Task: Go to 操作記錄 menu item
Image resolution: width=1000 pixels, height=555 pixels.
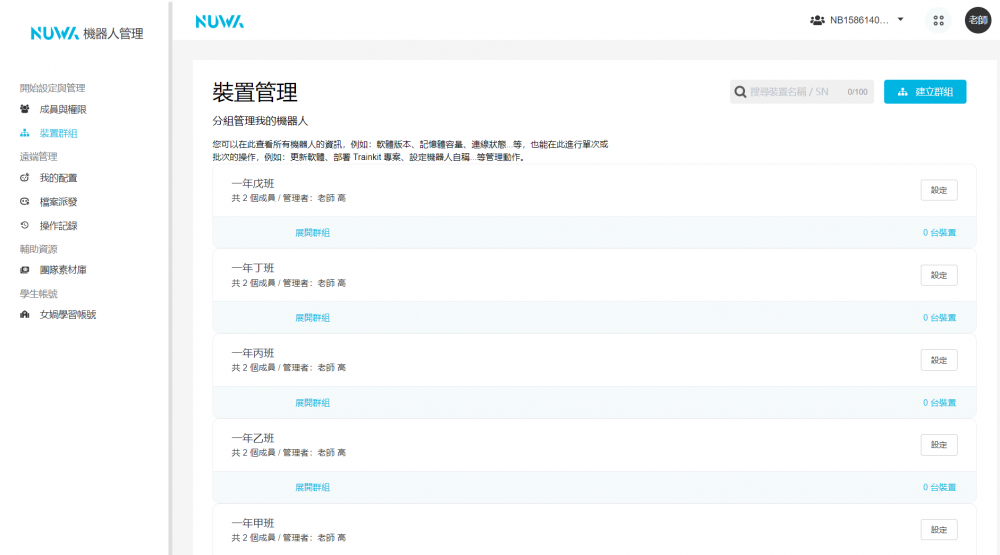Action: click(x=58, y=226)
